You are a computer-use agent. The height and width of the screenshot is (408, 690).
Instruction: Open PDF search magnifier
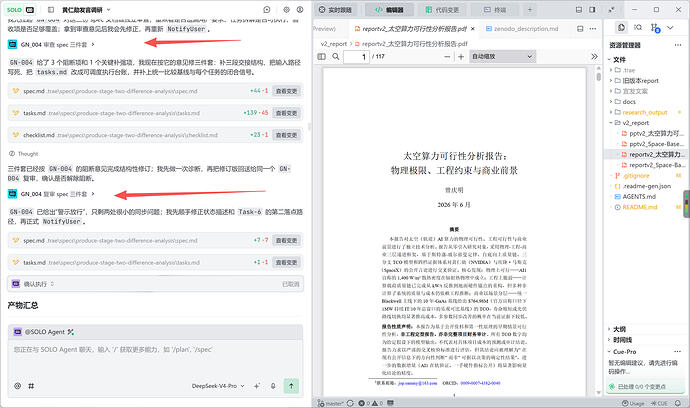tap(336, 56)
